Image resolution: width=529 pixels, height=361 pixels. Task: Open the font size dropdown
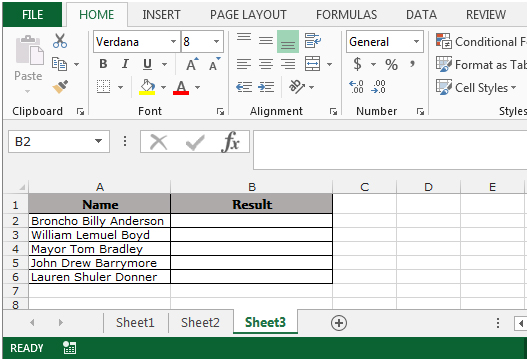[216, 41]
